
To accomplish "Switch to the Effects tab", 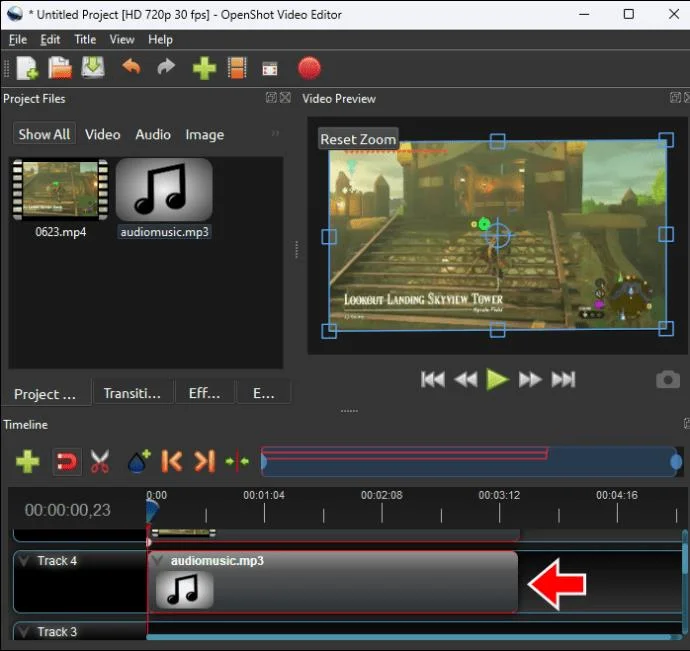I will coord(205,393).
